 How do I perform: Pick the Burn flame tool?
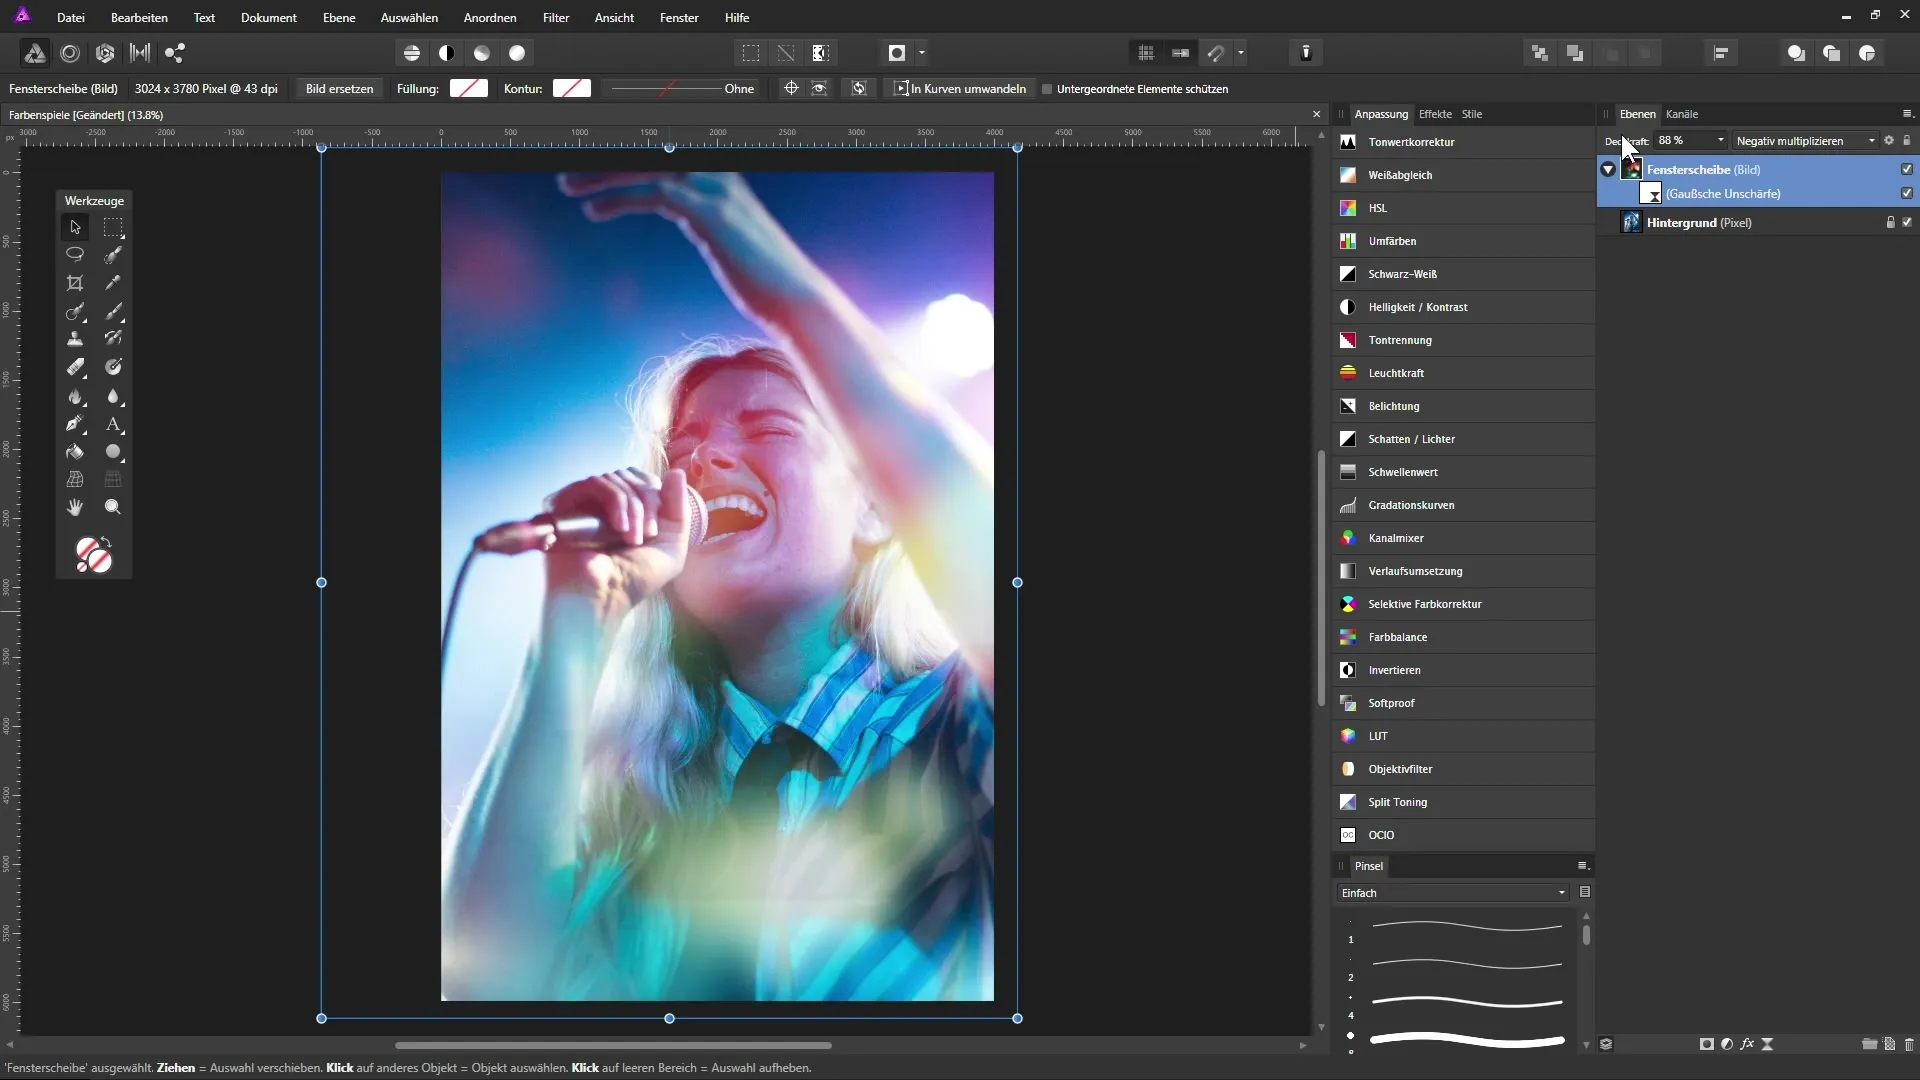click(75, 396)
